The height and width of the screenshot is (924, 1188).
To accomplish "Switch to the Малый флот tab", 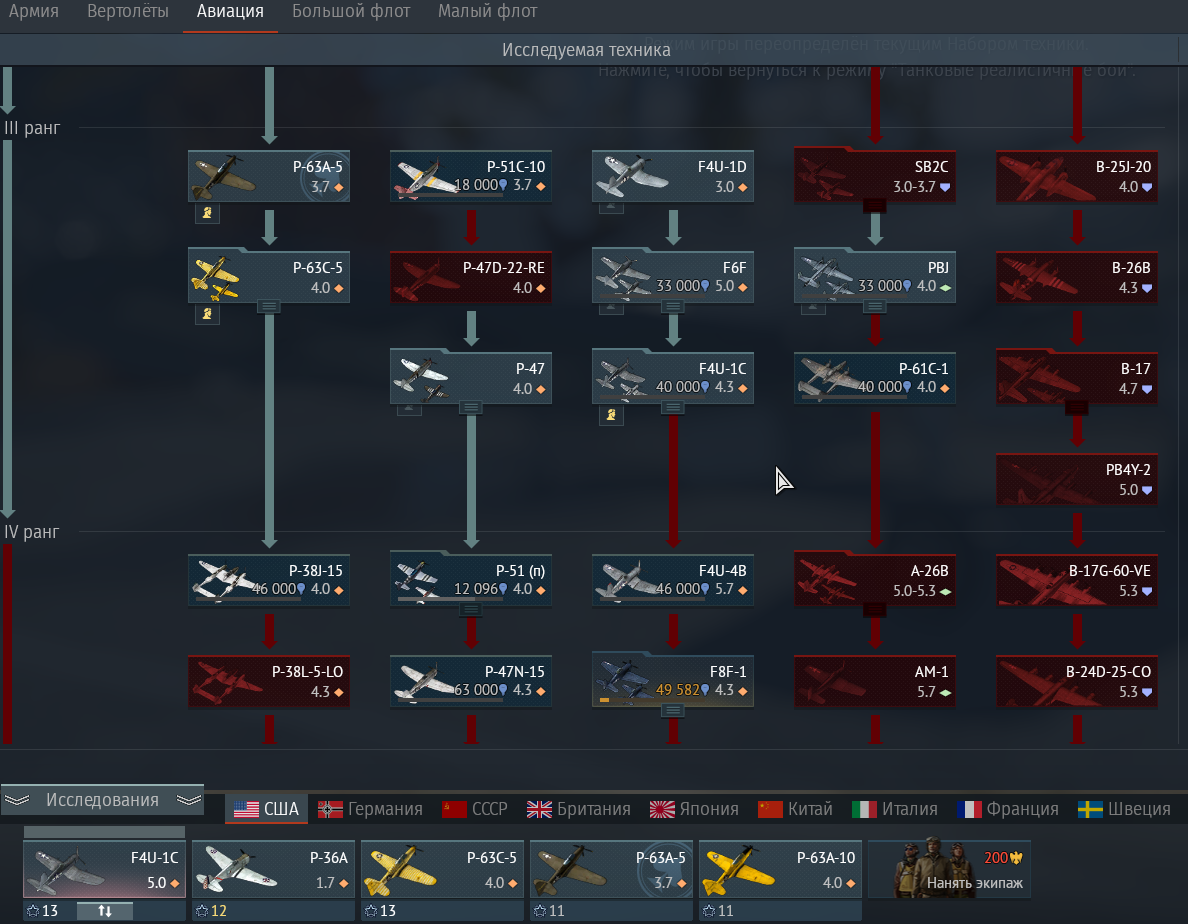I will pos(487,12).
